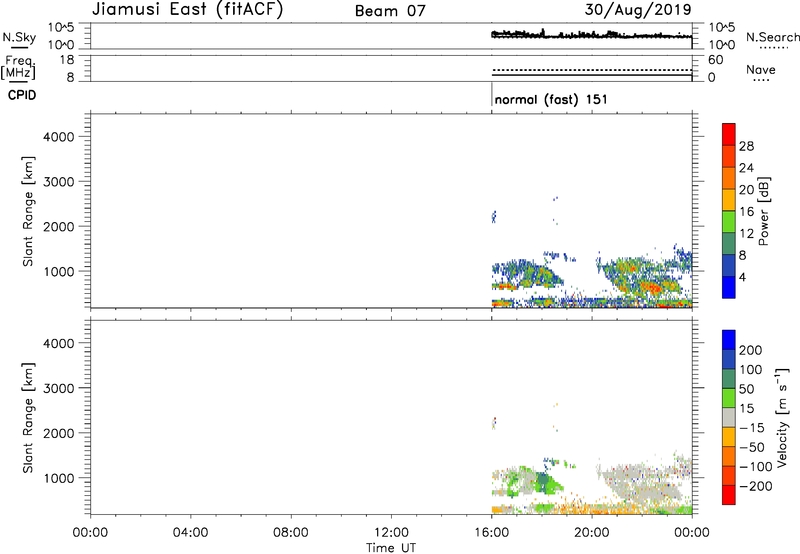Click the '28' value on power scale
The image size is (800, 554).
pos(746,146)
